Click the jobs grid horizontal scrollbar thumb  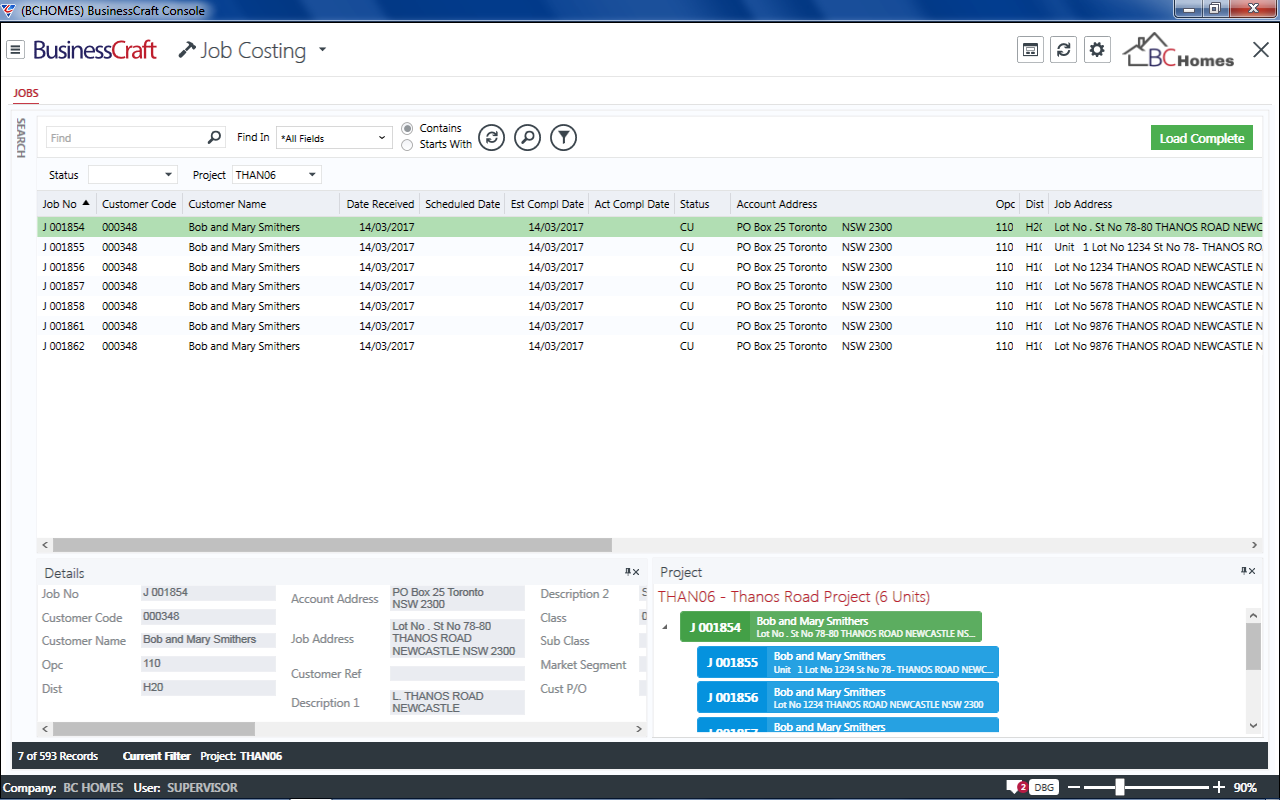(332, 545)
